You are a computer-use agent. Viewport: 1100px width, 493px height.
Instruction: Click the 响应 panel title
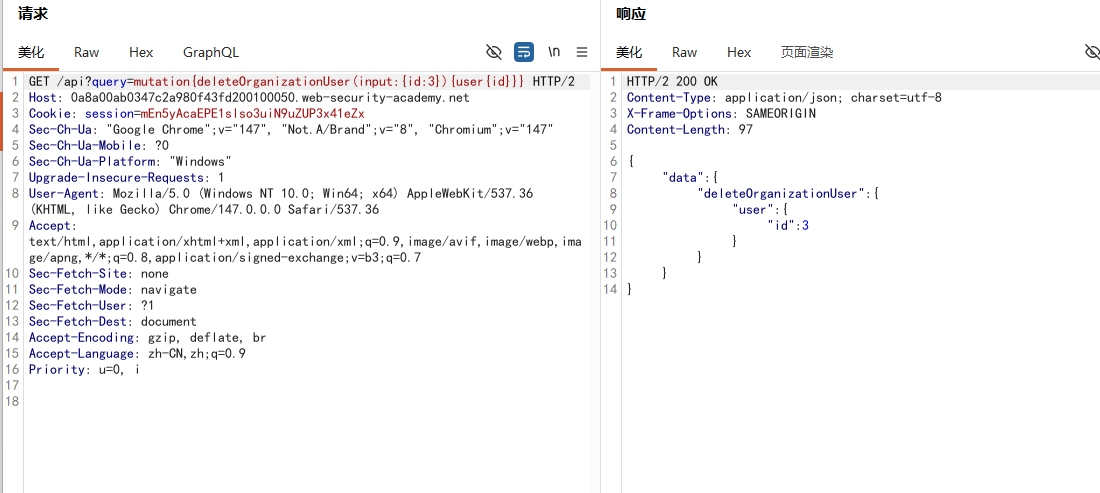631,13
